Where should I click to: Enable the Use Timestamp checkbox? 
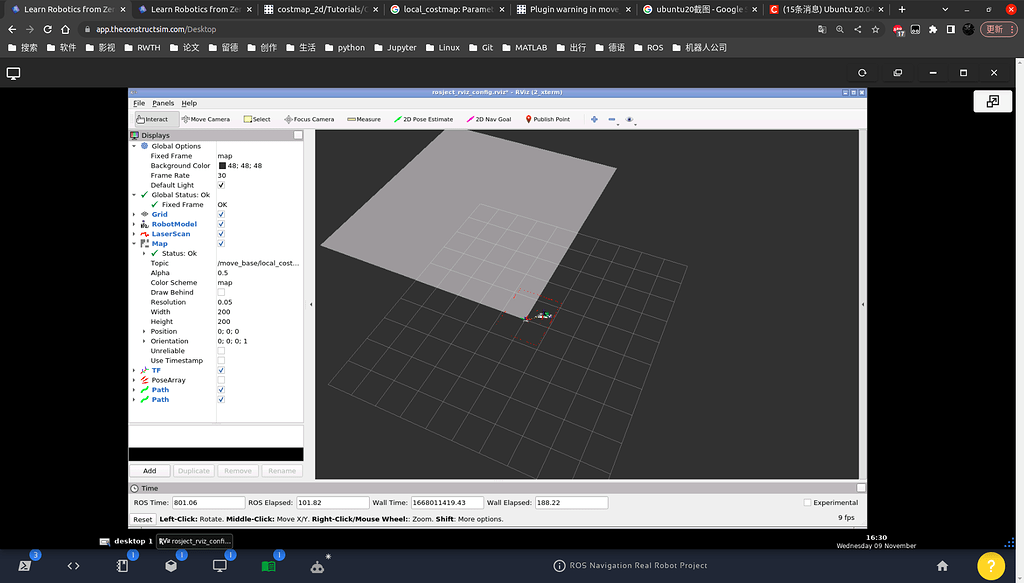coord(221,360)
